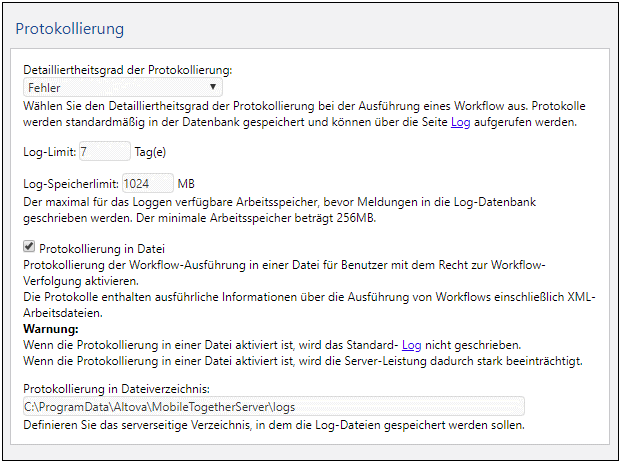This screenshot has height=463, width=621.
Task: Open the Detailliertheitsgrad dropdown showing Fehler
Action: click(x=120, y=88)
